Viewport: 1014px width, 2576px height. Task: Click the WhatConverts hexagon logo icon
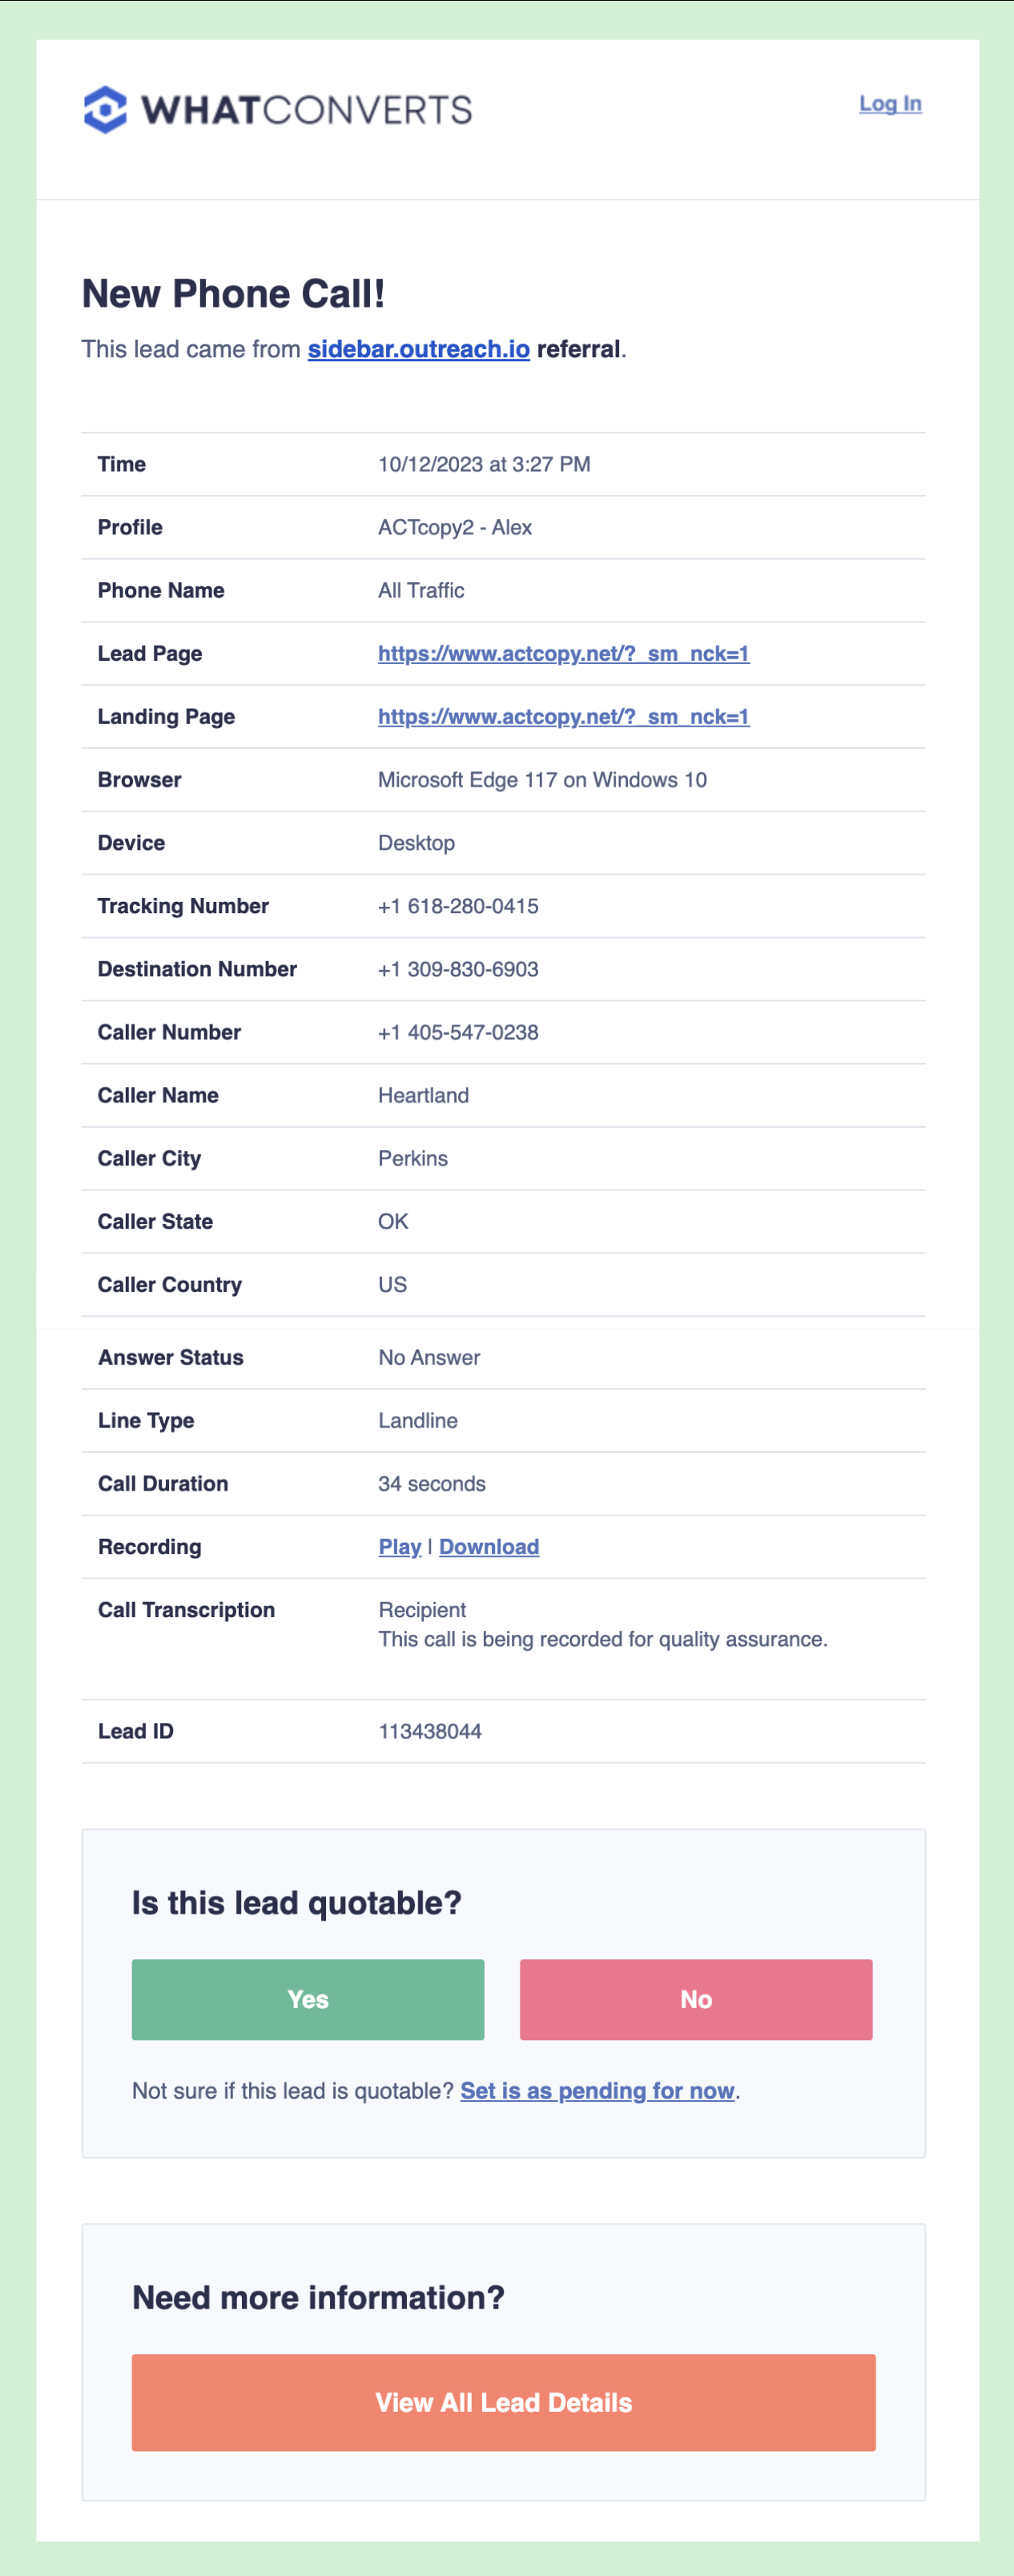click(105, 109)
